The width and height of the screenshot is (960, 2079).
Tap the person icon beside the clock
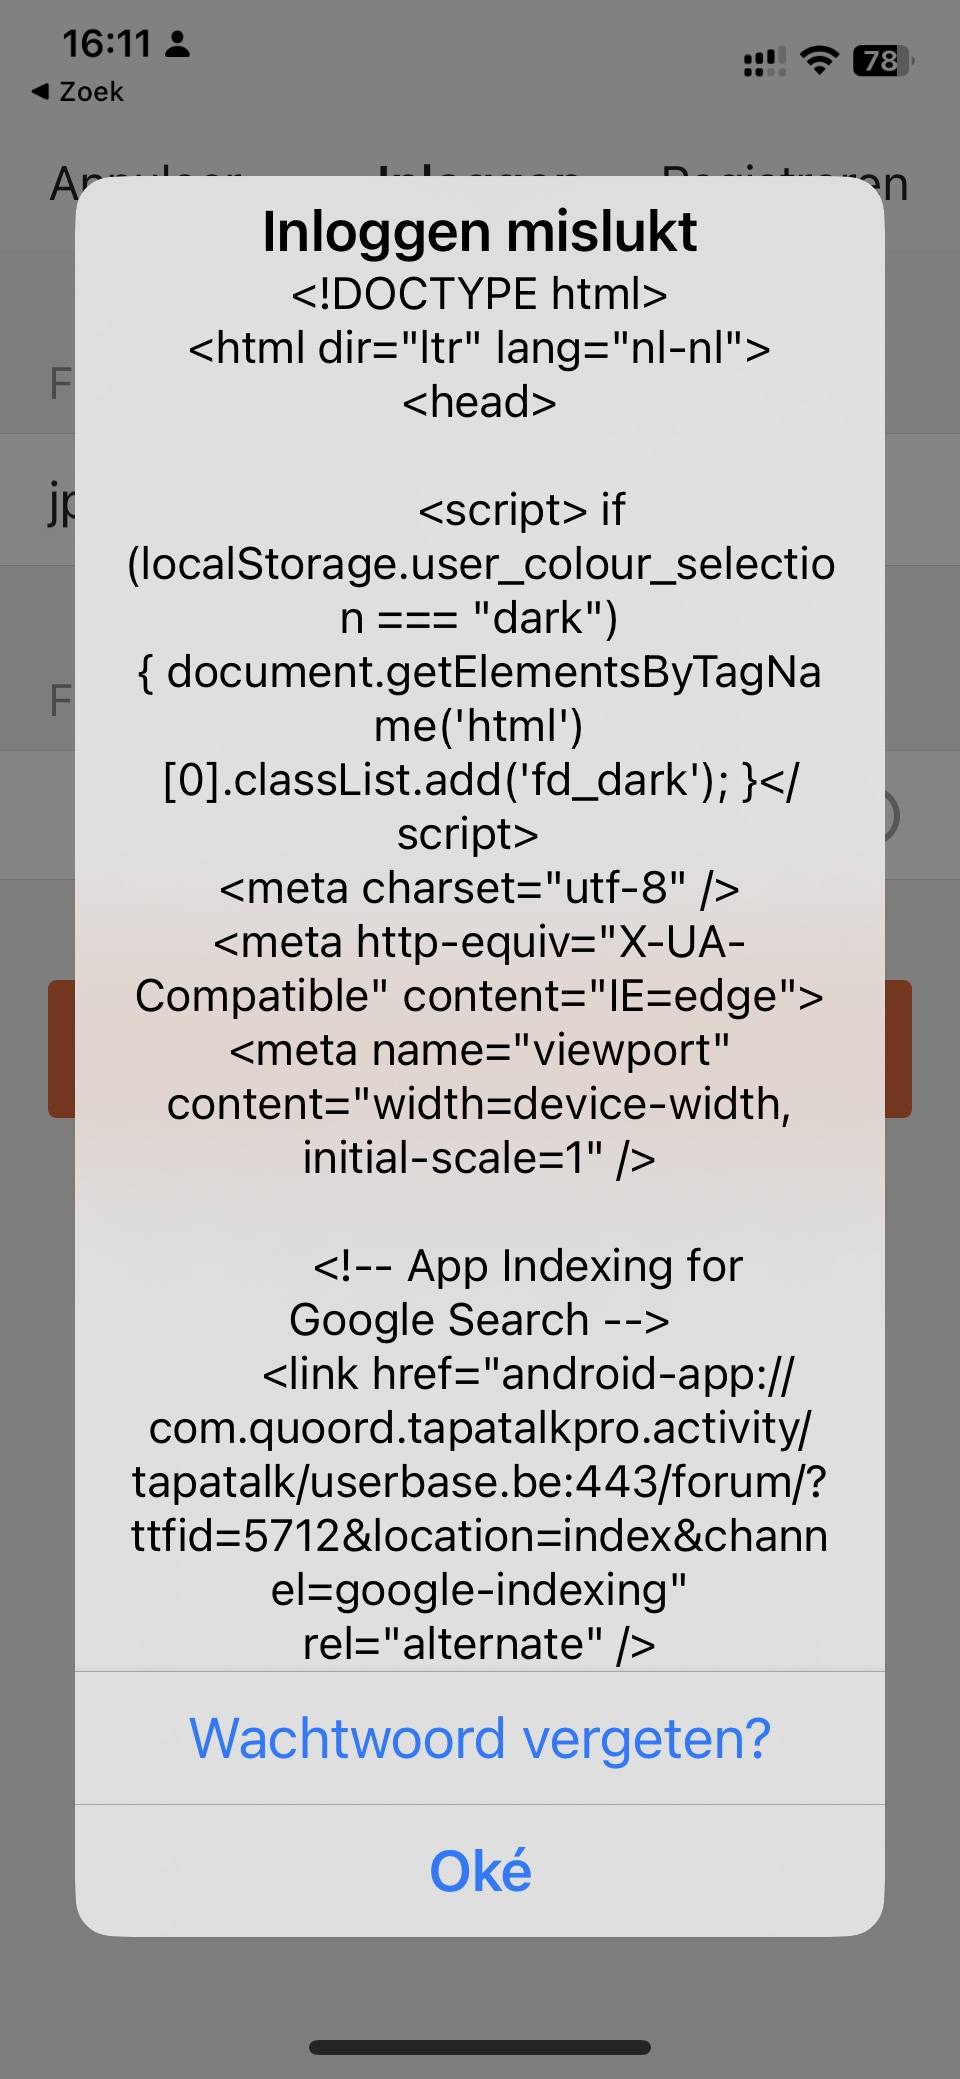coord(178,43)
